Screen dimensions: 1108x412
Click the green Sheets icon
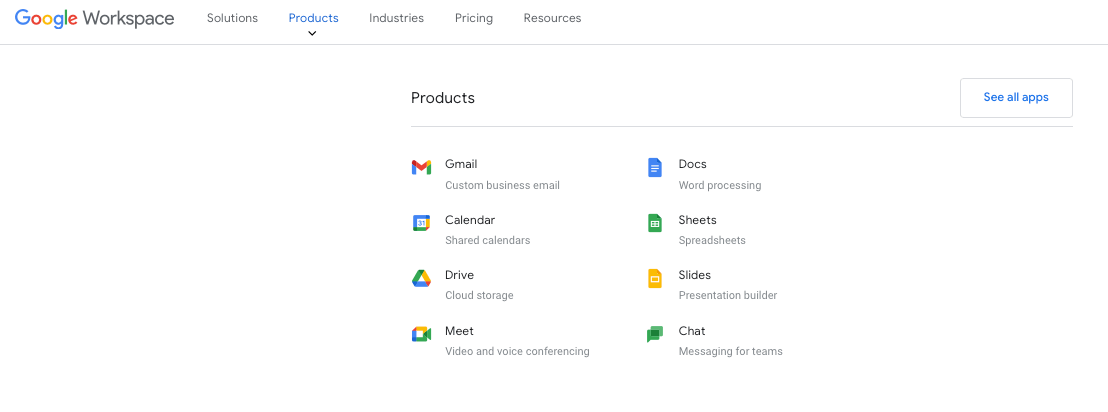655,223
